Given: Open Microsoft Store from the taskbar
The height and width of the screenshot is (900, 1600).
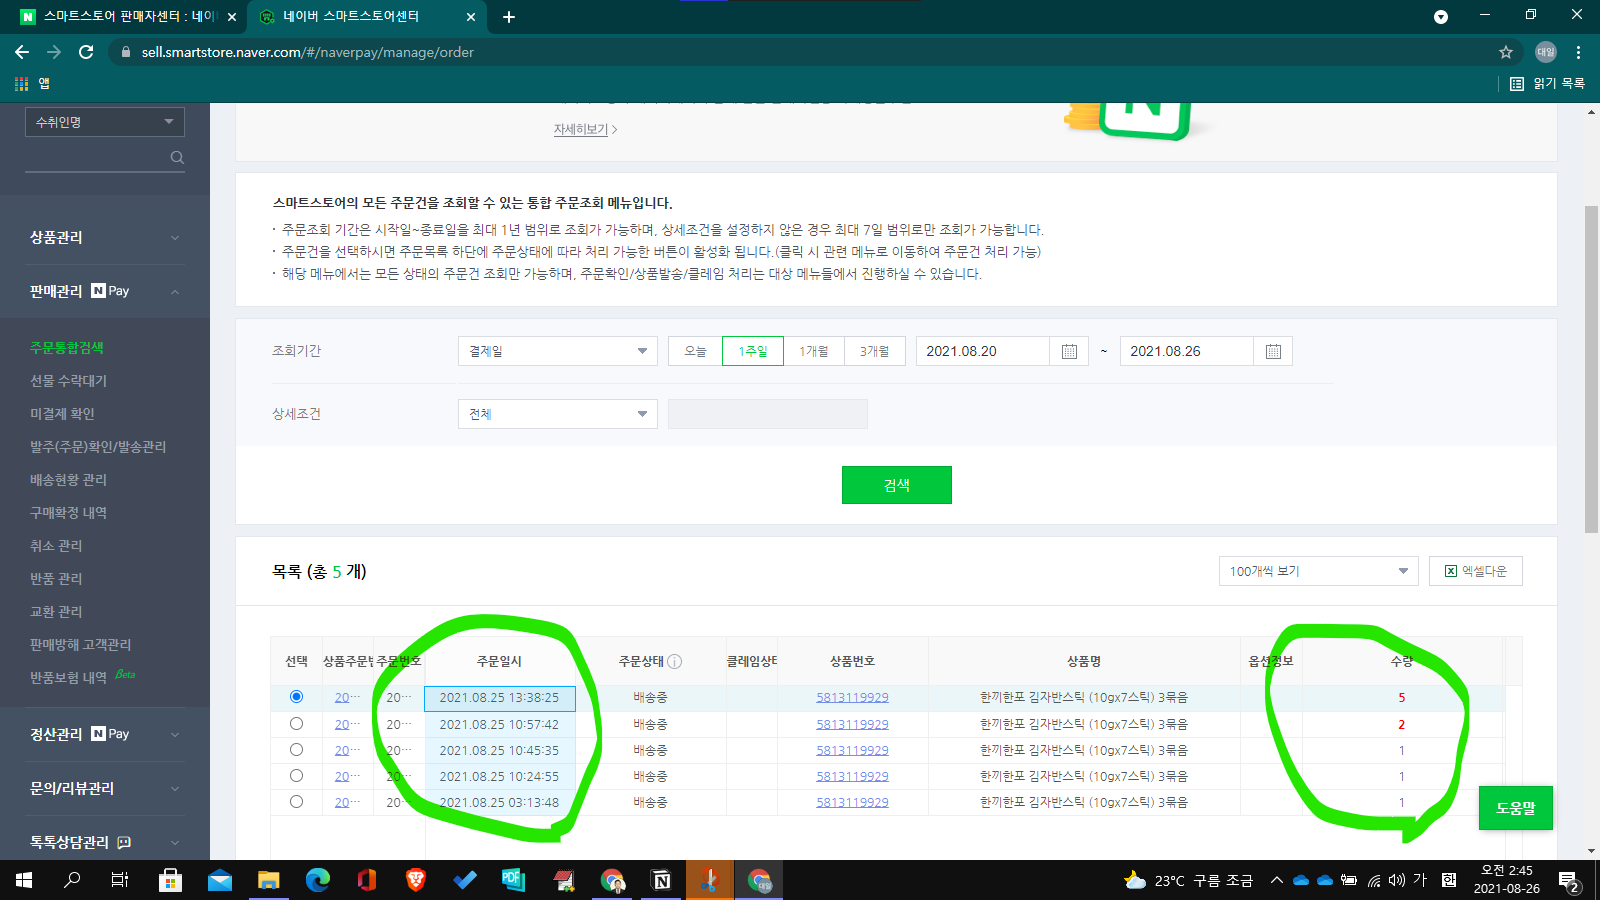Looking at the screenshot, I should 170,880.
